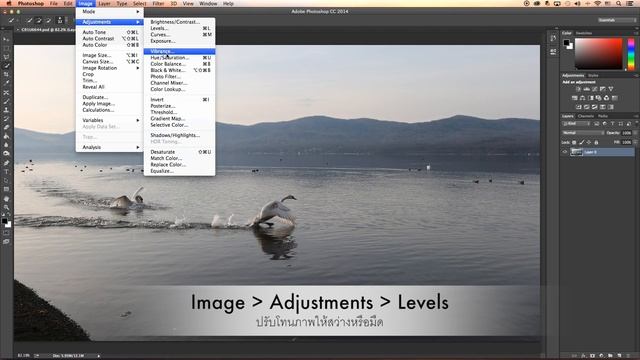Select the Quick Selection tool

tap(6, 66)
